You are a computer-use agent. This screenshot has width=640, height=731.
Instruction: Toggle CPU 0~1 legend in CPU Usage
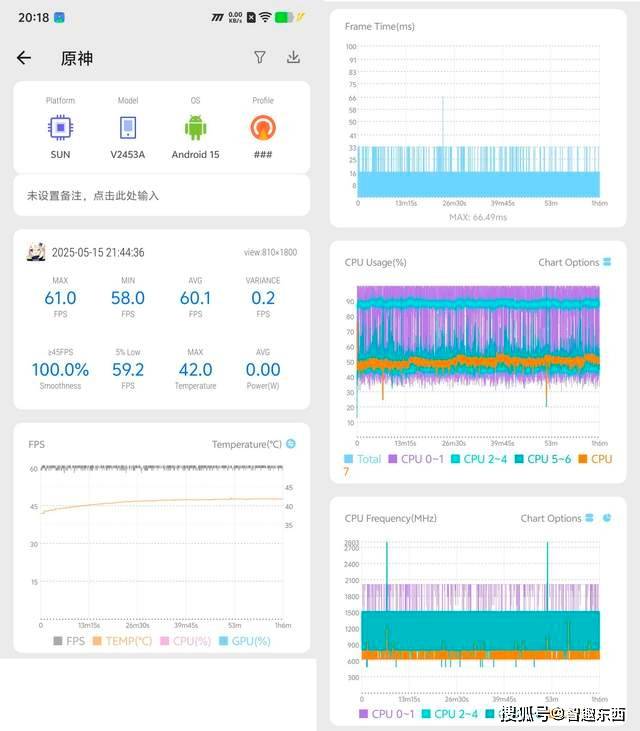tap(416, 459)
